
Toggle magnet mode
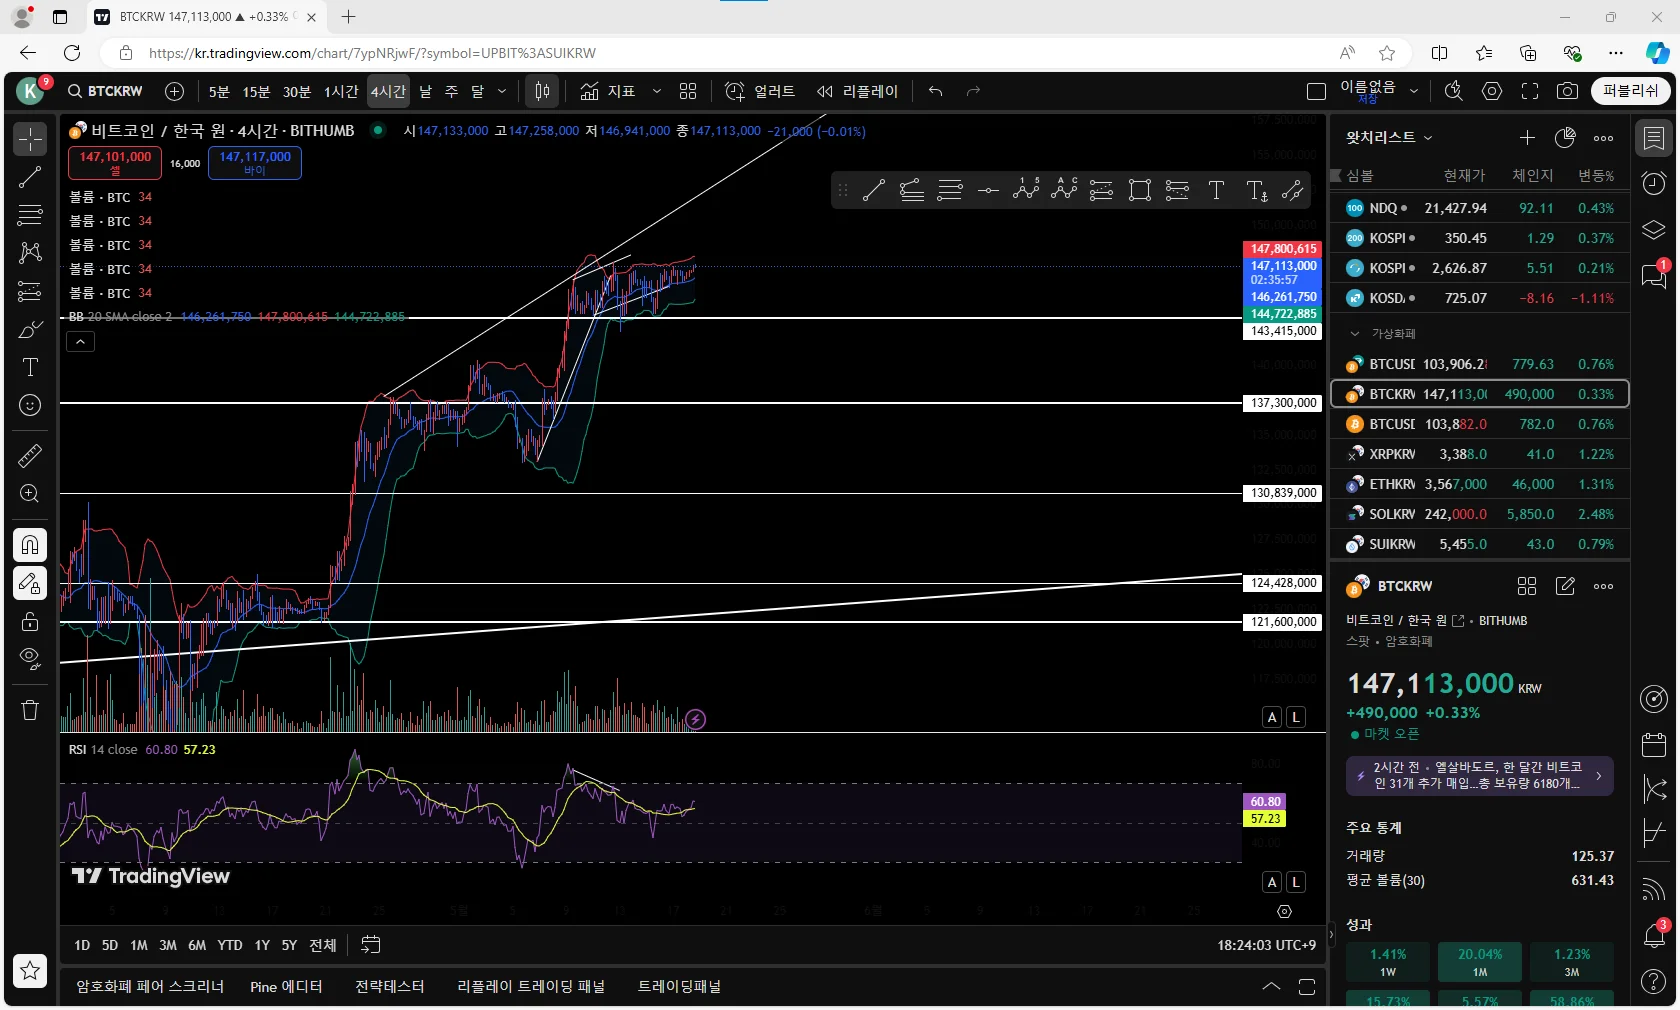click(30, 544)
